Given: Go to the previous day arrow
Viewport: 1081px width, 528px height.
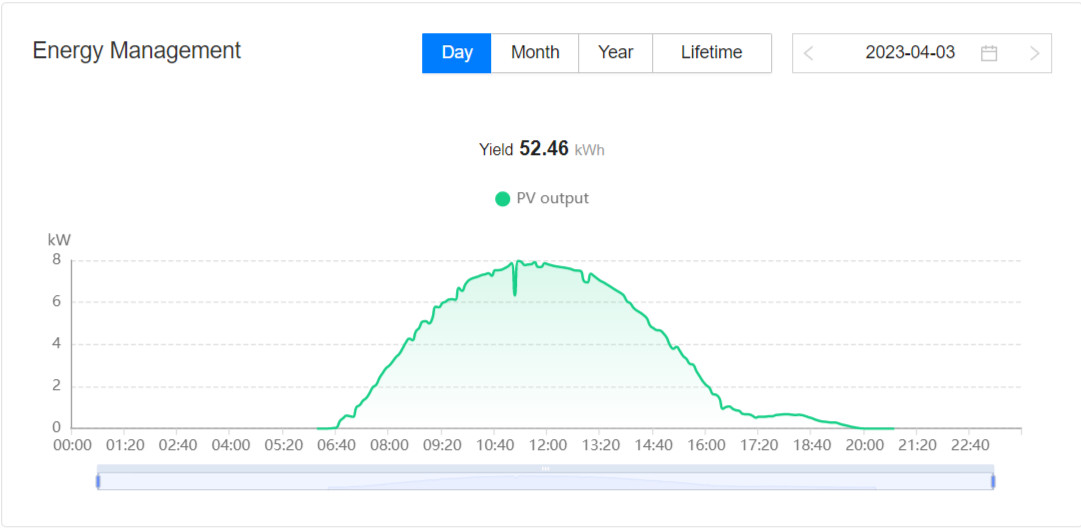Looking at the screenshot, I should point(809,54).
